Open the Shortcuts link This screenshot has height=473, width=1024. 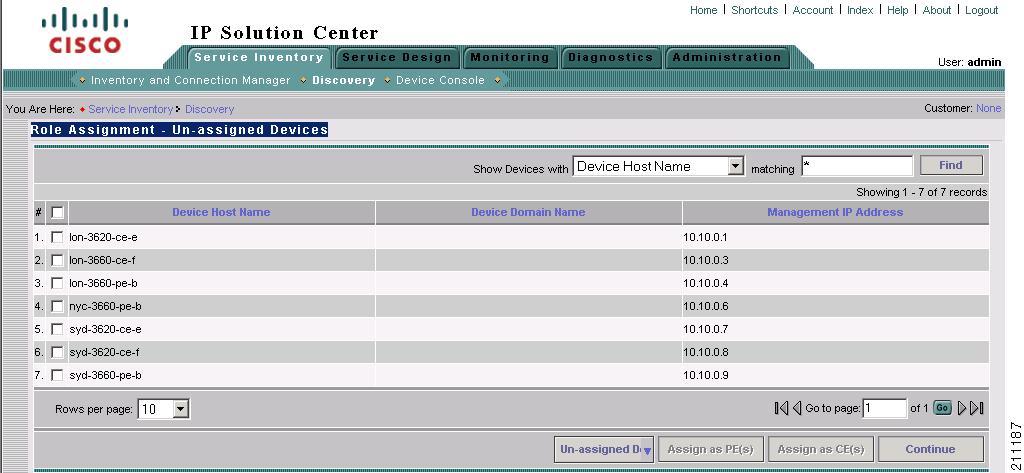click(754, 10)
